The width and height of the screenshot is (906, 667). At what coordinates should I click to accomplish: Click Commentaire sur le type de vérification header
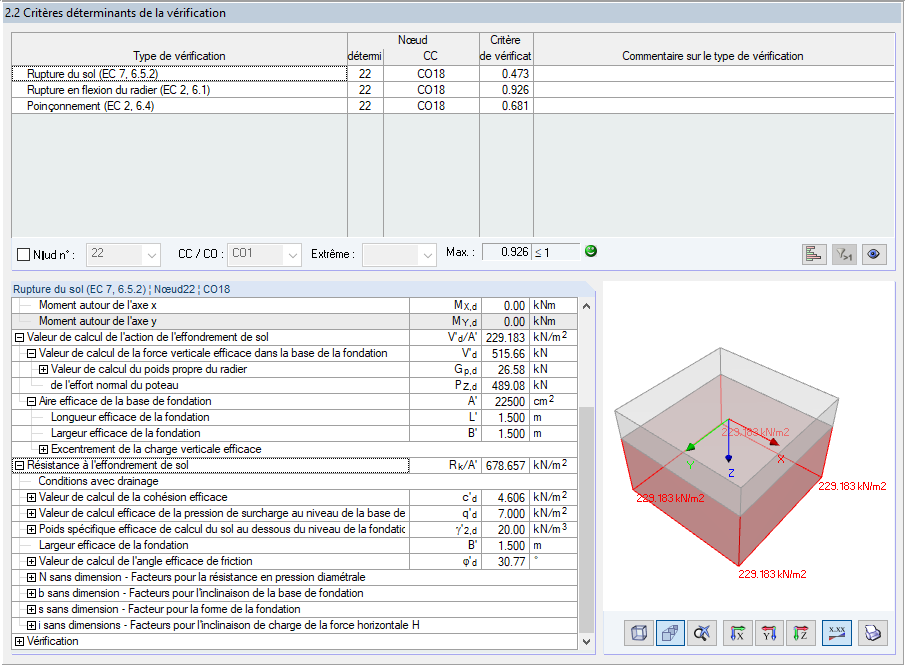click(712, 56)
